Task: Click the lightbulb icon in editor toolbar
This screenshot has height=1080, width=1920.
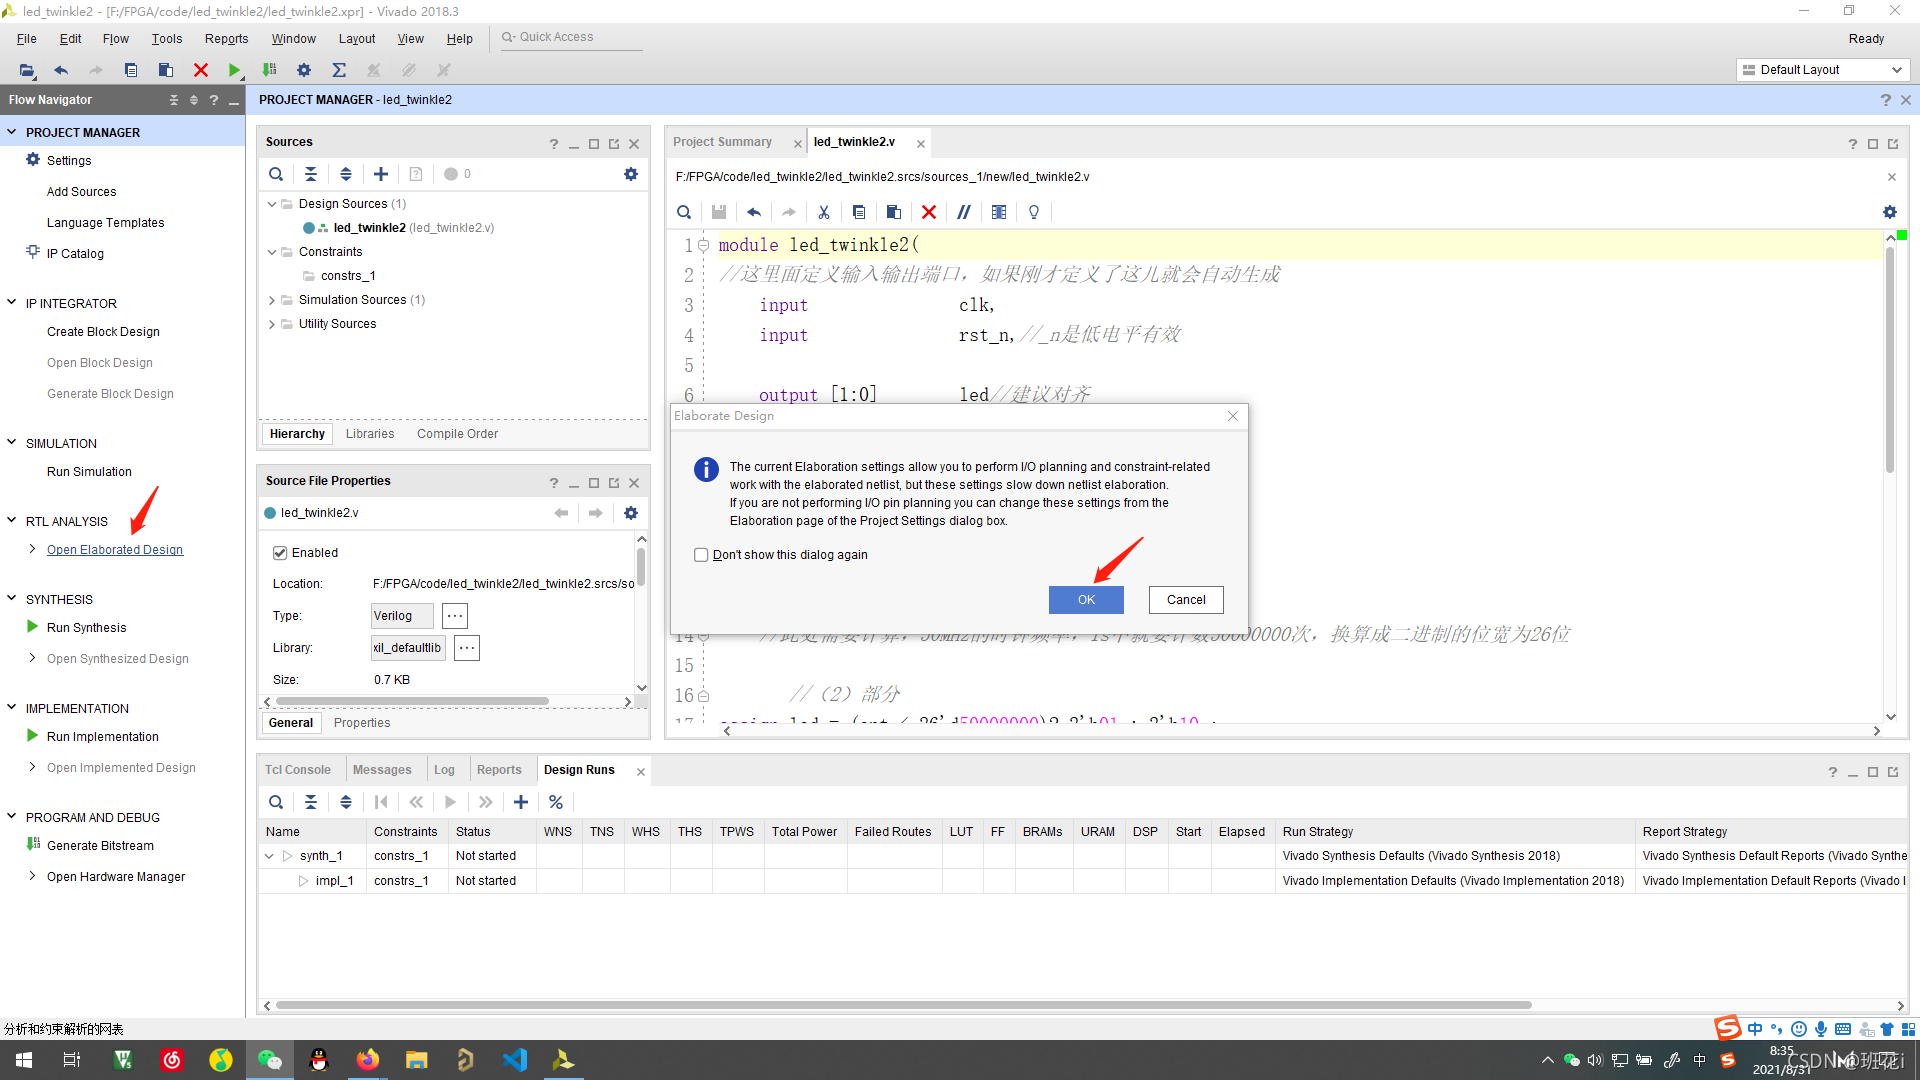Action: pyautogui.click(x=1034, y=212)
